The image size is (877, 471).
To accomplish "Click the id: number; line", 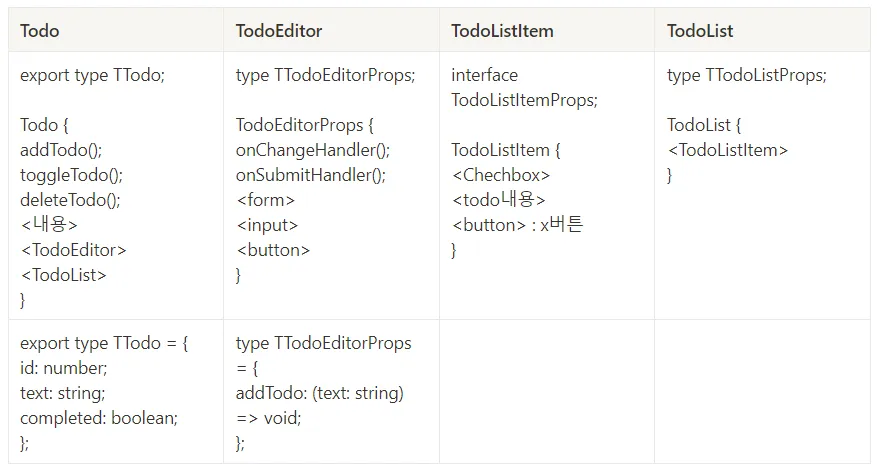I will pos(64,368).
